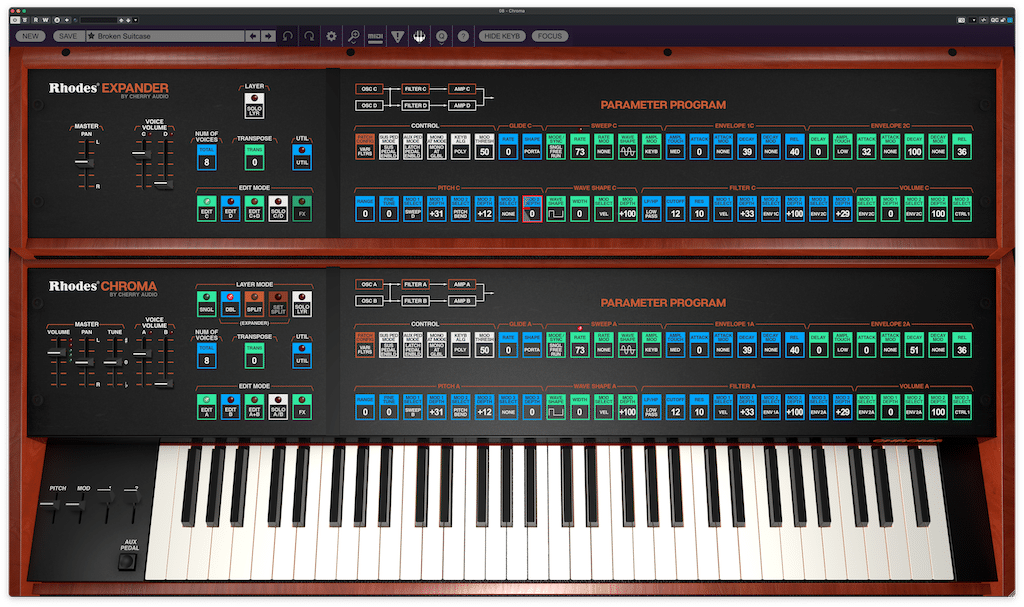Toggle SOLO C/D in Expander edit mode

[x=278, y=208]
